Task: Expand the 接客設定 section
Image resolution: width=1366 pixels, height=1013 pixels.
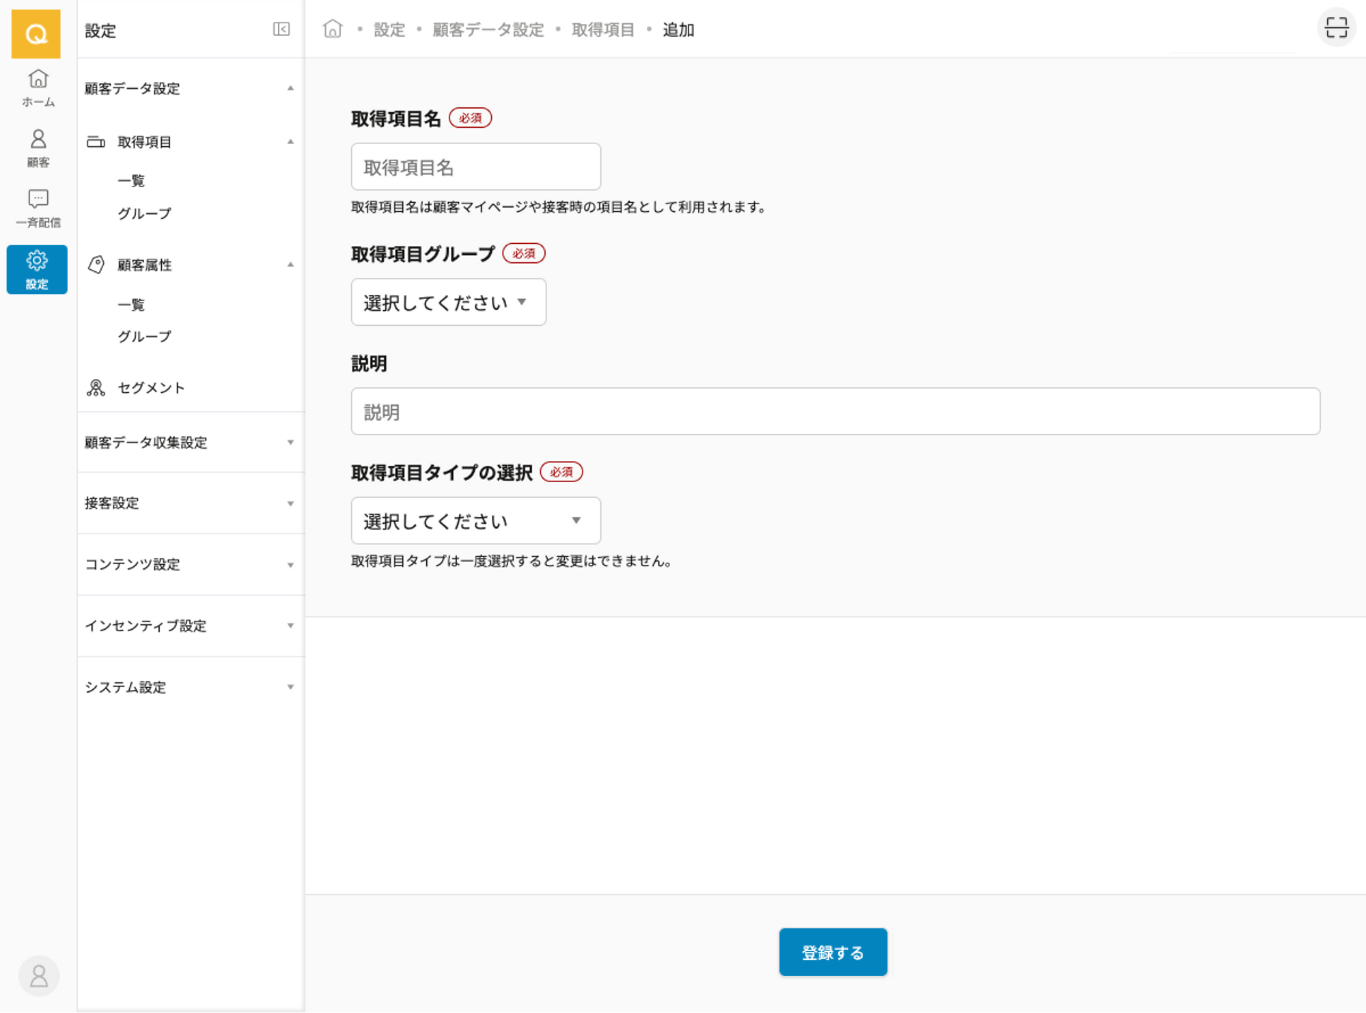Action: point(190,503)
